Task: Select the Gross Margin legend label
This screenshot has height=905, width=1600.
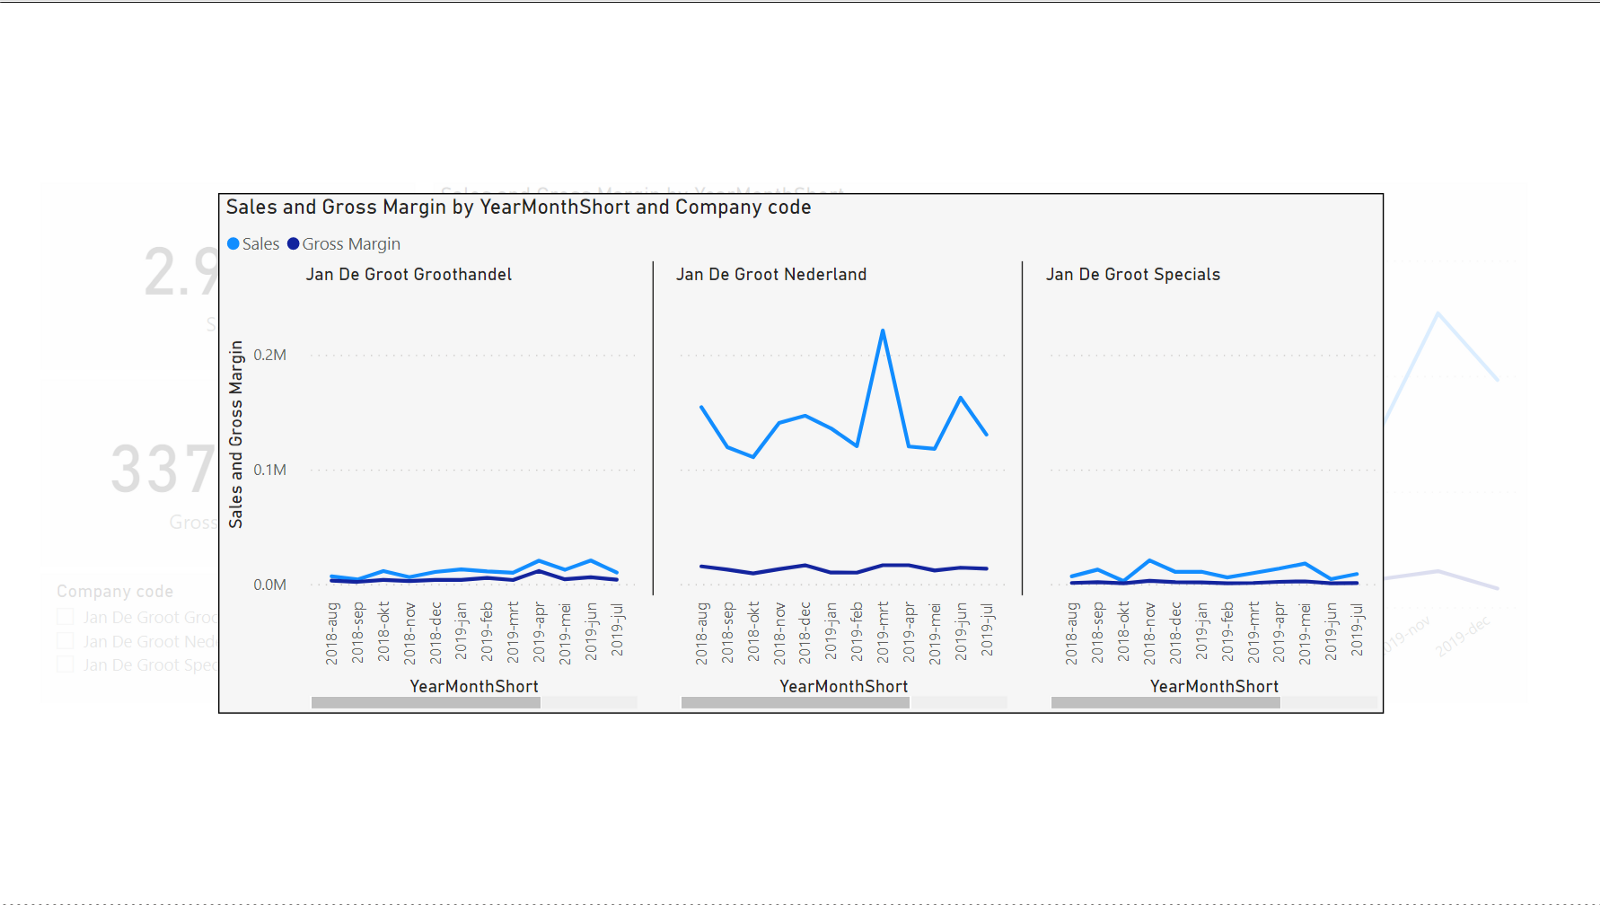Action: (x=351, y=244)
